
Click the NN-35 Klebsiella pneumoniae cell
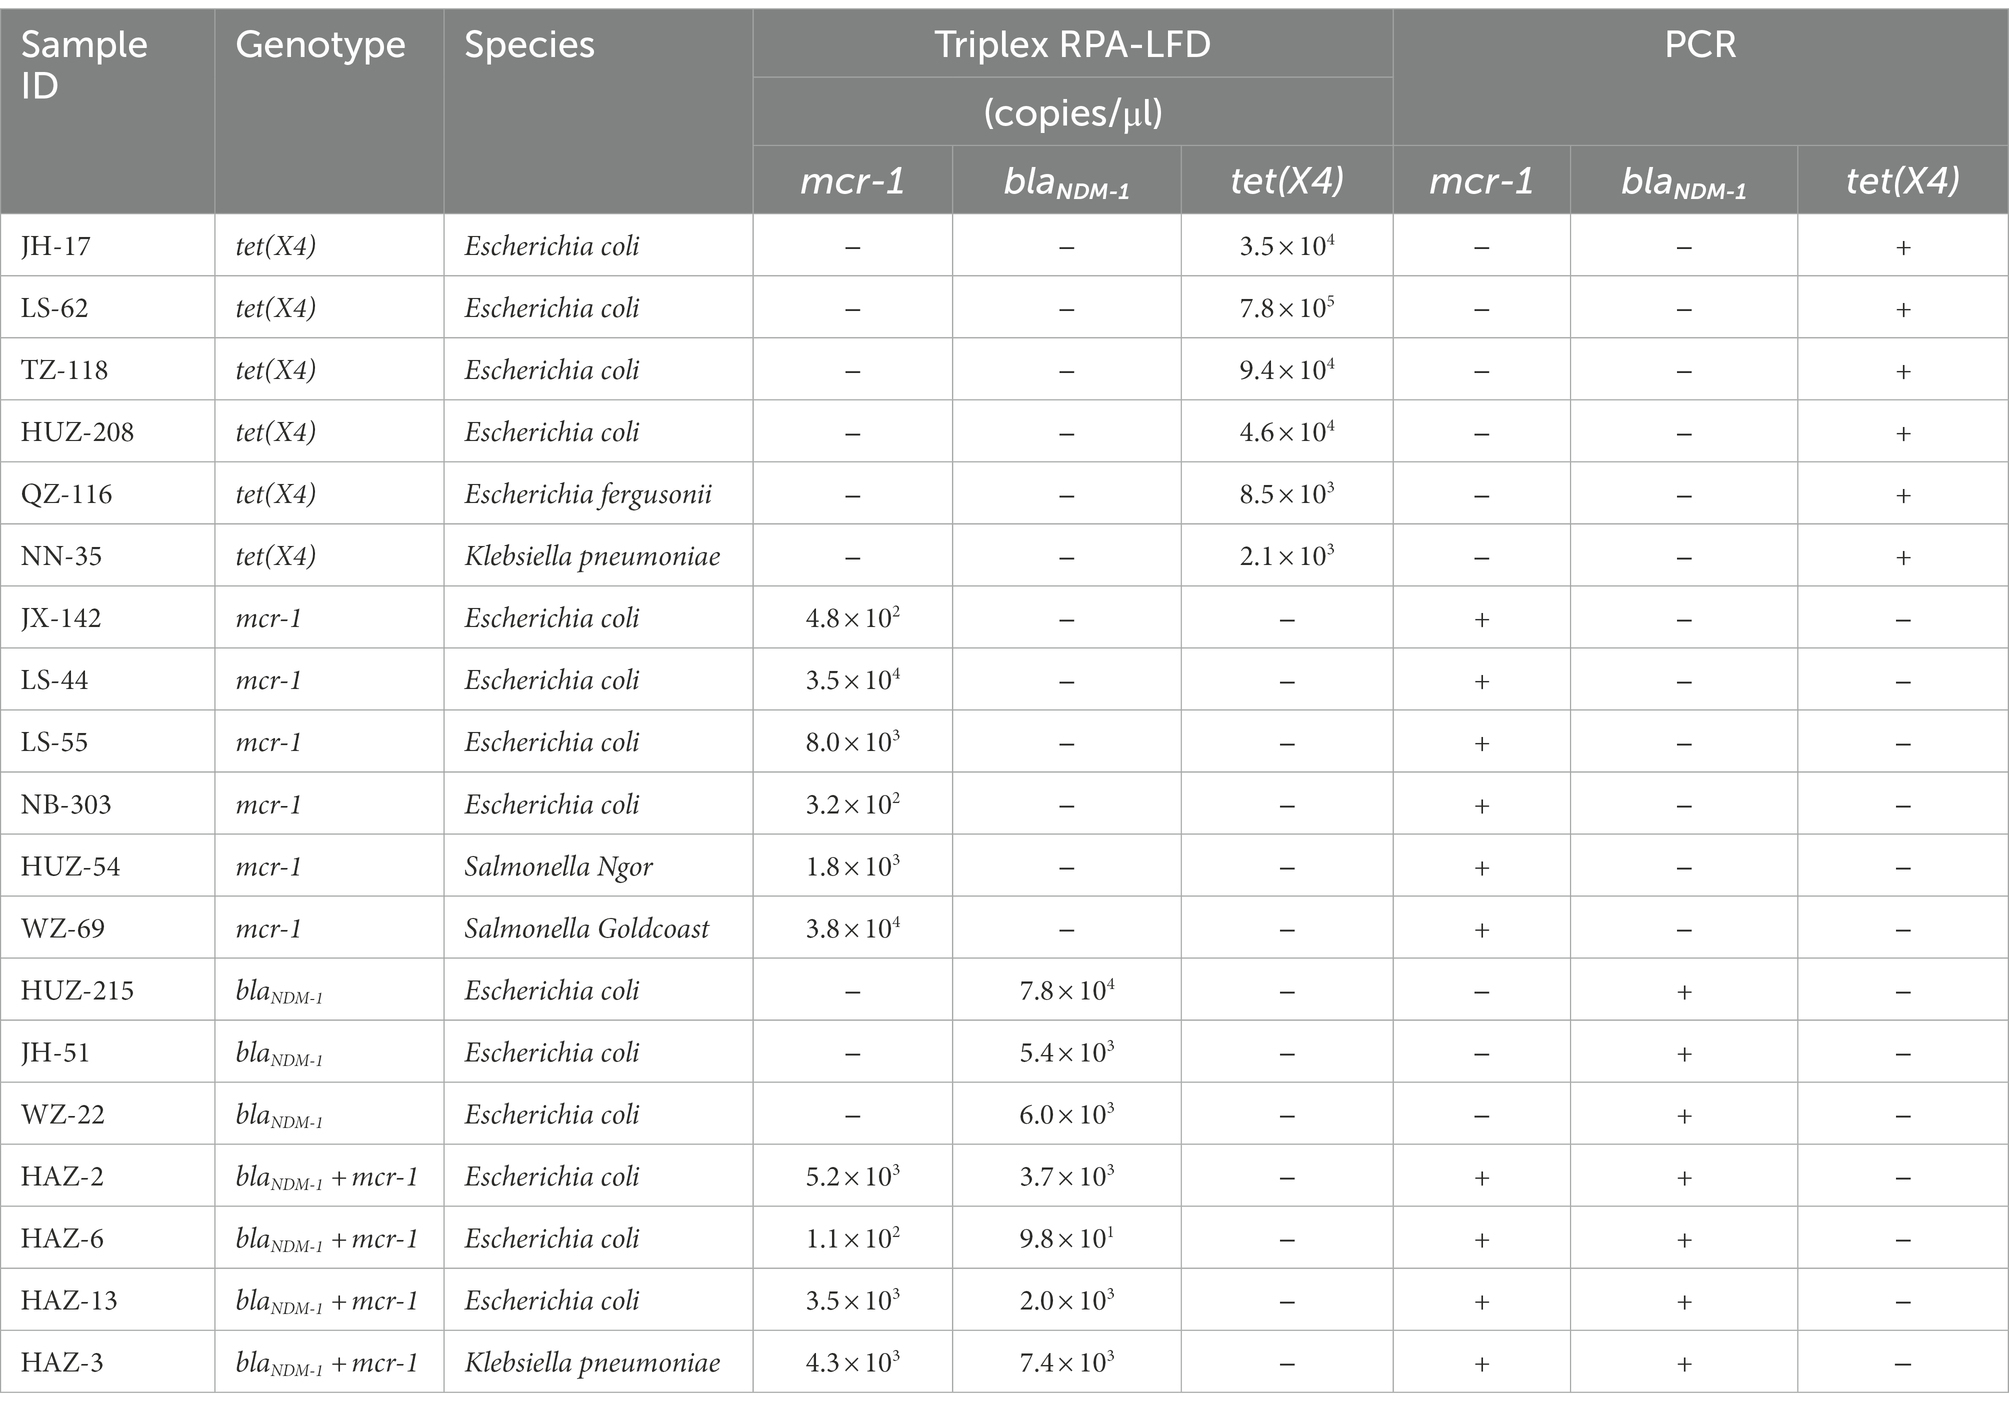pyautogui.click(x=592, y=556)
